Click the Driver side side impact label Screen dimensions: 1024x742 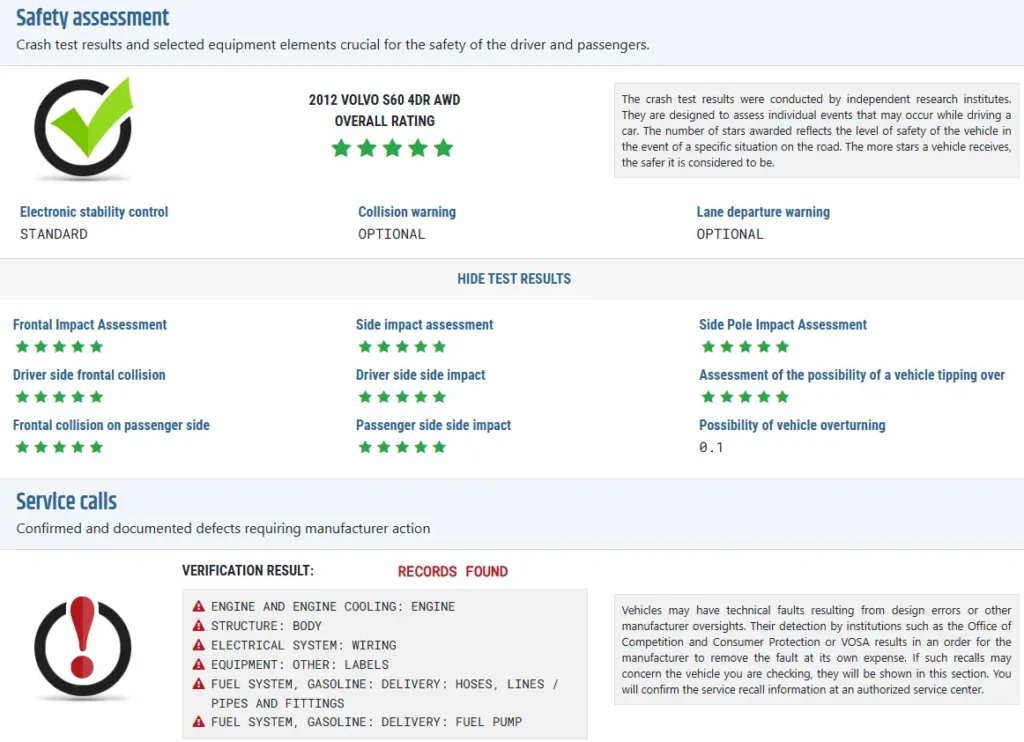pos(421,375)
